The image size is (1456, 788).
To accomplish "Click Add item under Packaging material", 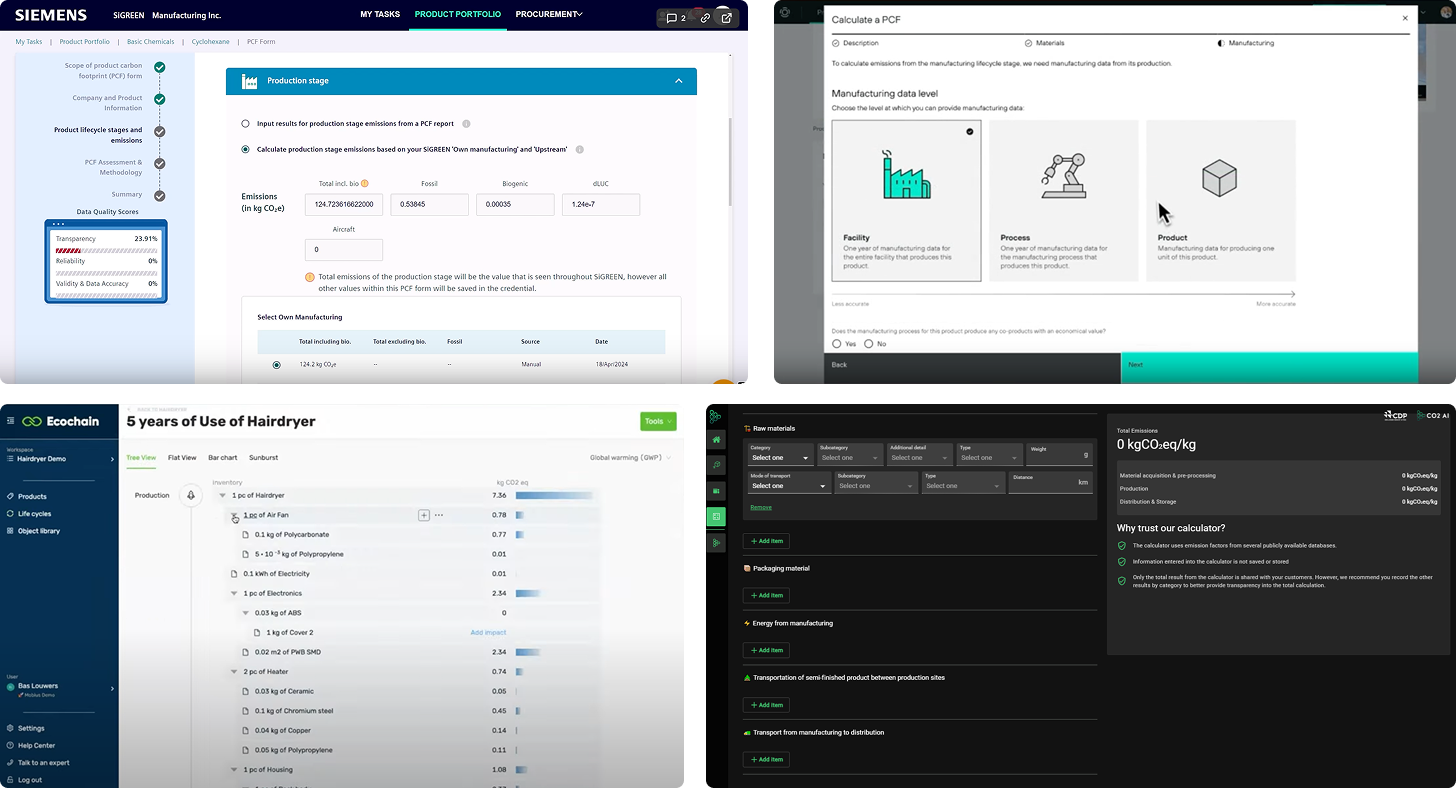I will 766,595.
